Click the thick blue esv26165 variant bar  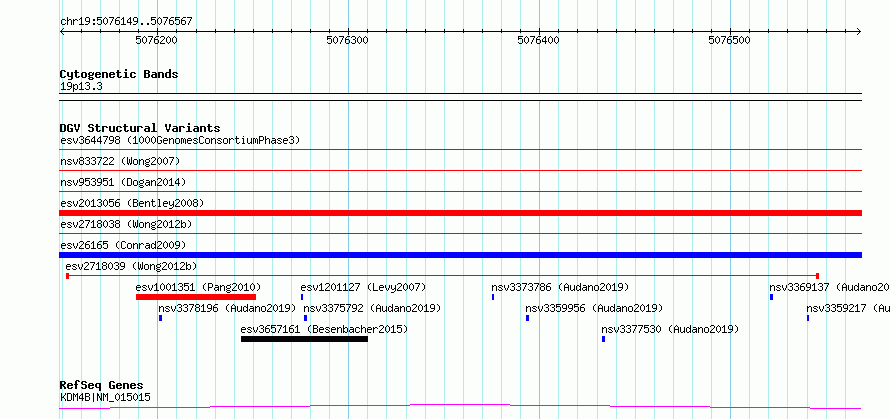(460, 255)
